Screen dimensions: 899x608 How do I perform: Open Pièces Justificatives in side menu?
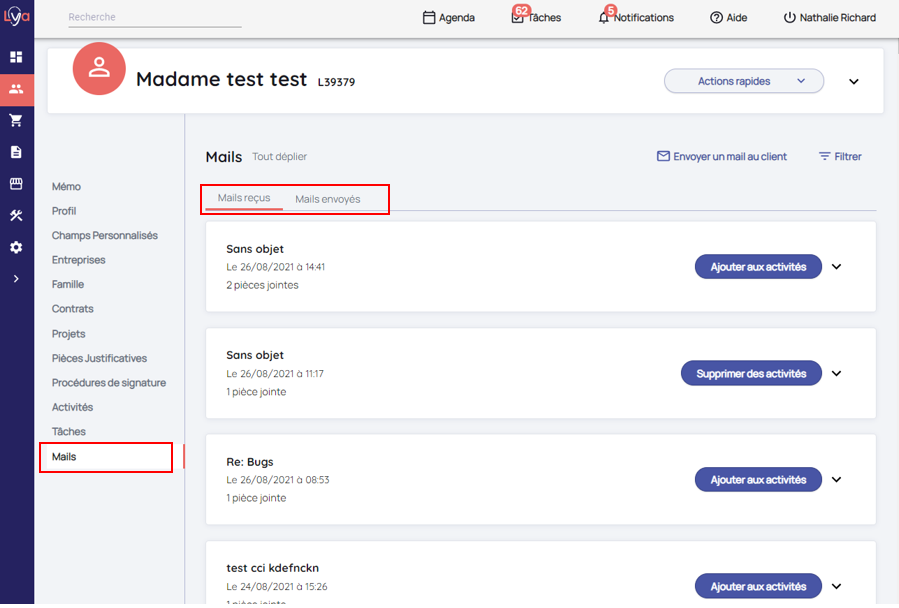99,358
